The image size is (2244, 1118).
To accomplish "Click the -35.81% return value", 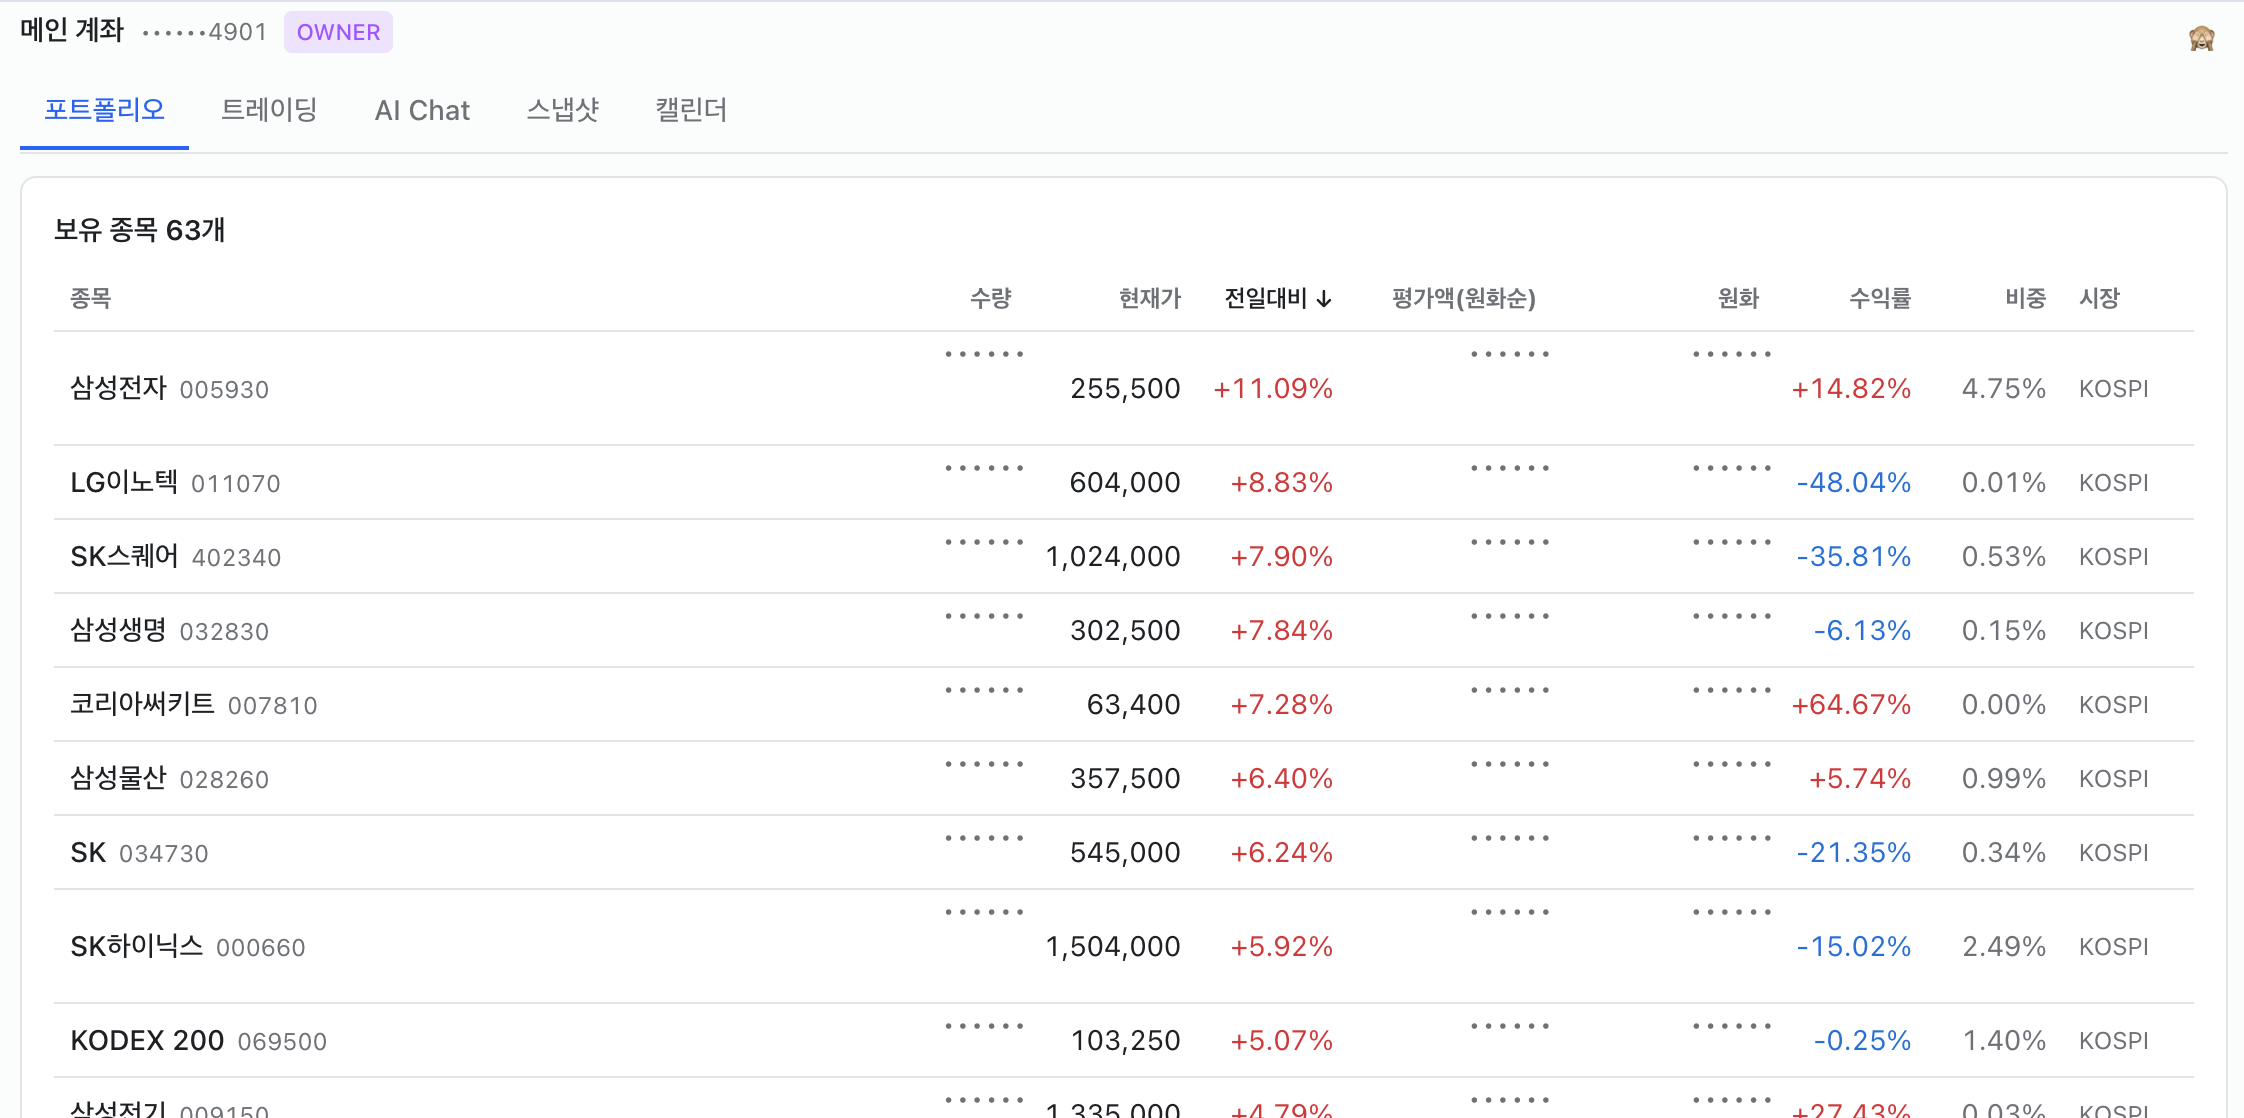I will coord(1854,556).
